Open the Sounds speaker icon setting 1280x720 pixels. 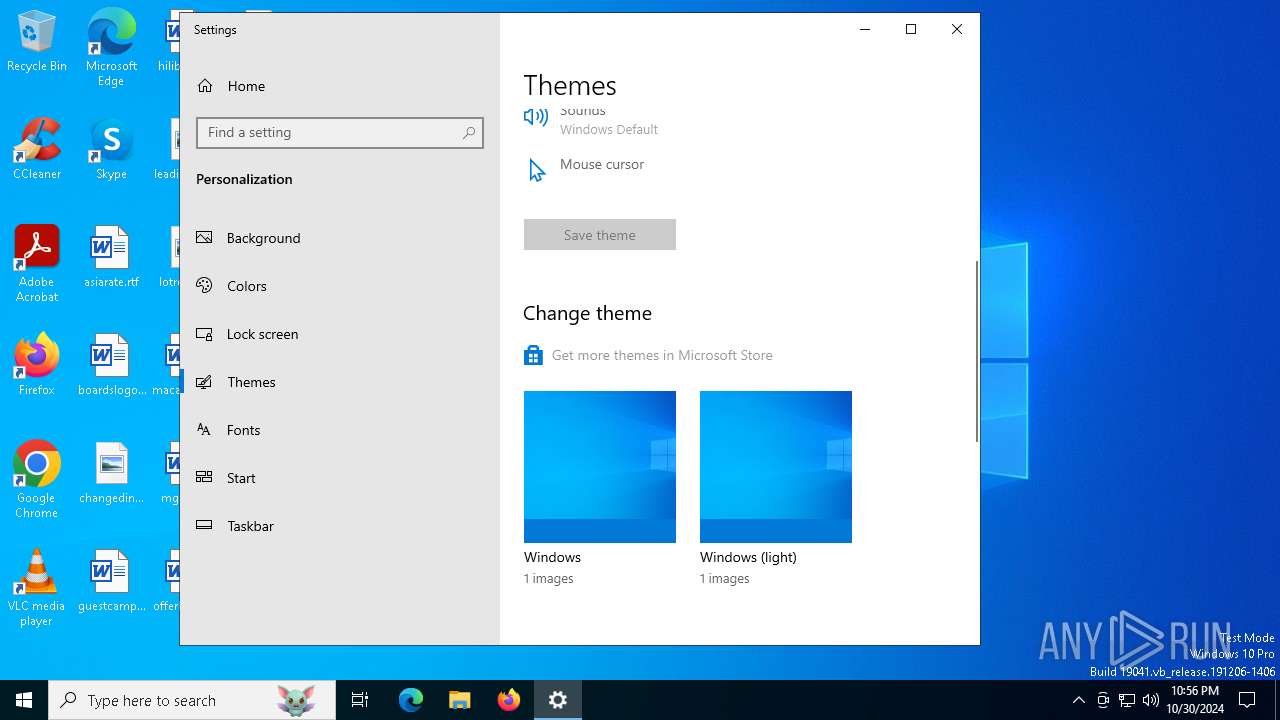[536, 117]
